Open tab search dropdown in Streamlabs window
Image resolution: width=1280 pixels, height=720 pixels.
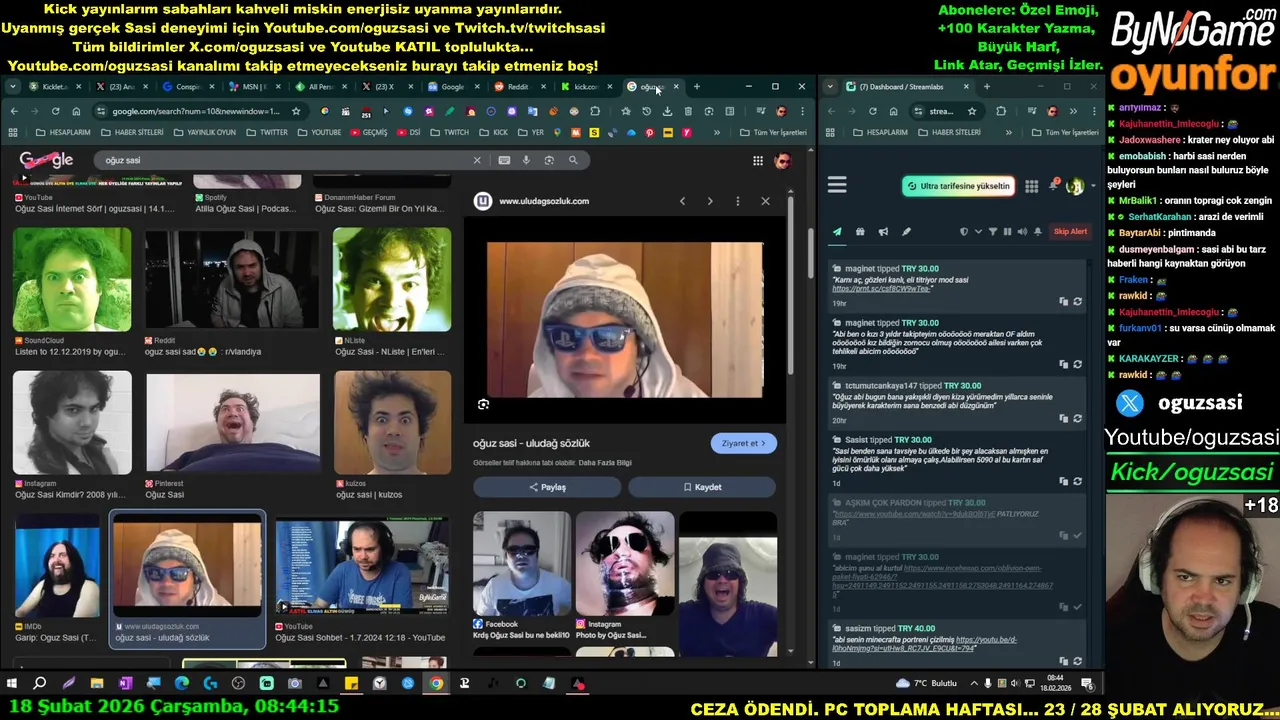[x=830, y=87]
